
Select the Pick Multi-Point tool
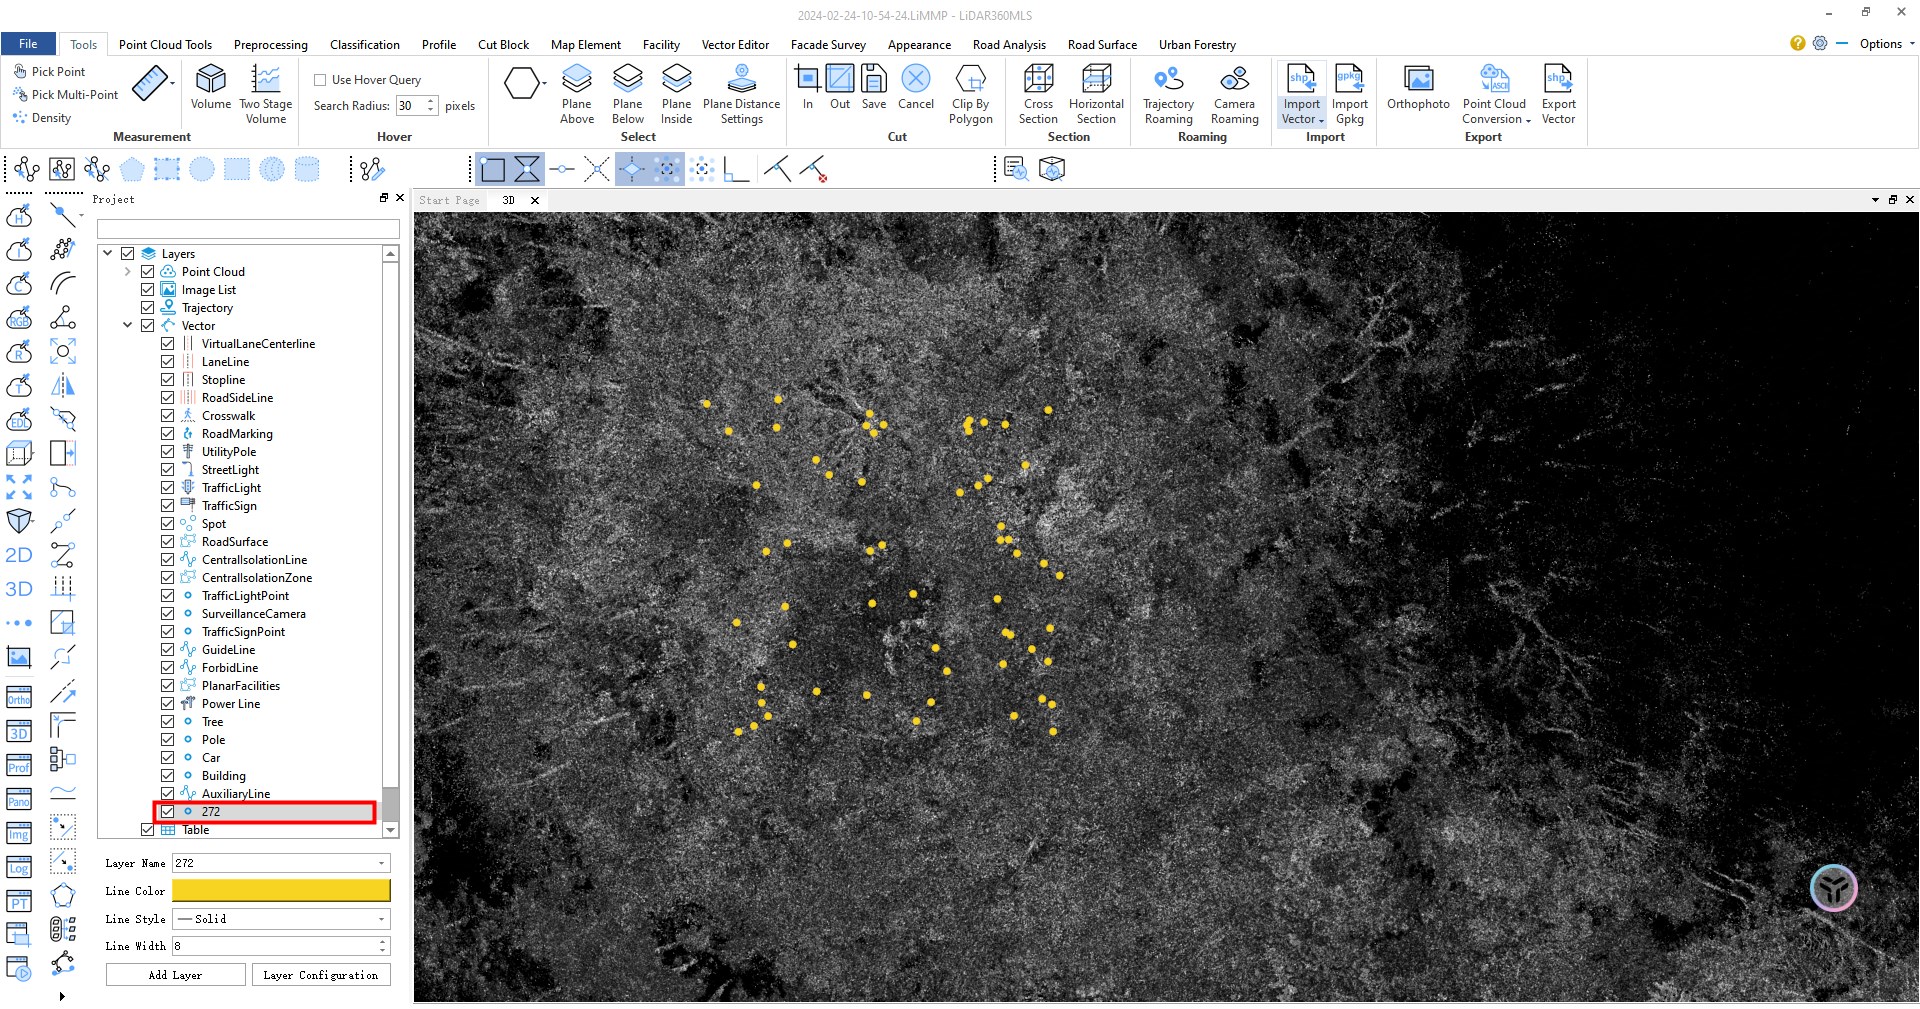[65, 94]
